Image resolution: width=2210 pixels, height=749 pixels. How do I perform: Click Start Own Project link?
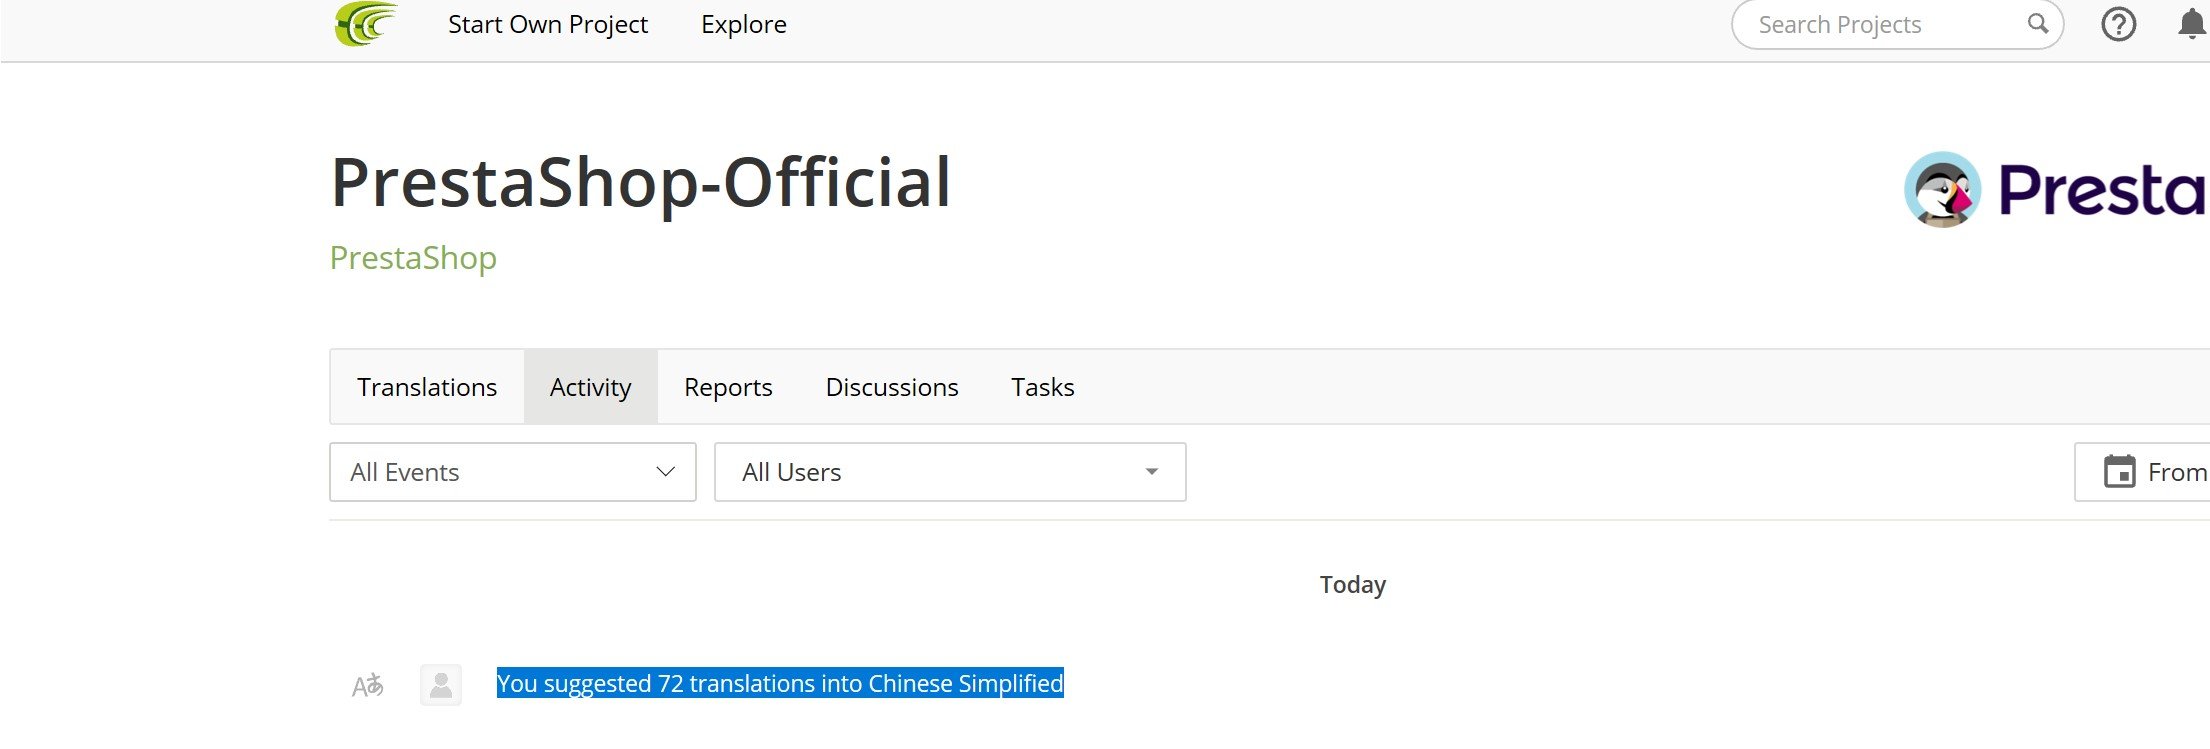point(548,24)
